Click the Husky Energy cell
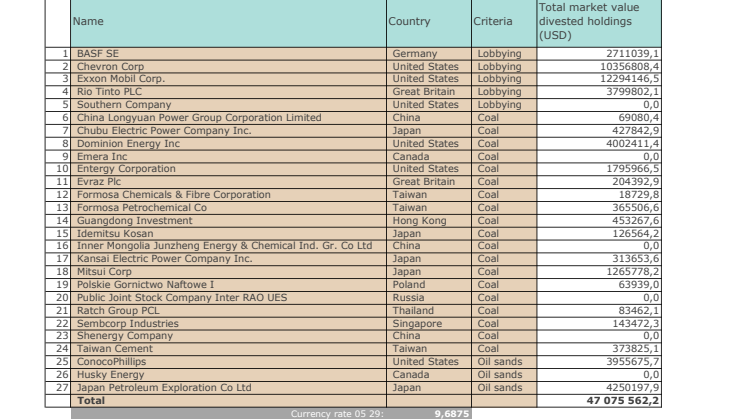The height and width of the screenshot is (419, 746). (228, 375)
